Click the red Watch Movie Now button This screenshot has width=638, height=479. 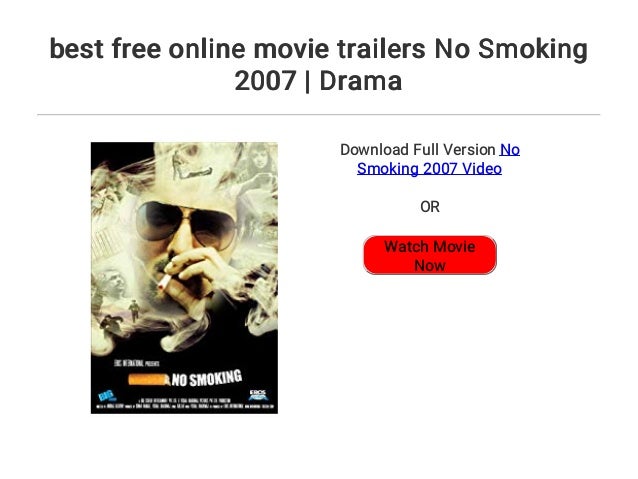point(430,255)
